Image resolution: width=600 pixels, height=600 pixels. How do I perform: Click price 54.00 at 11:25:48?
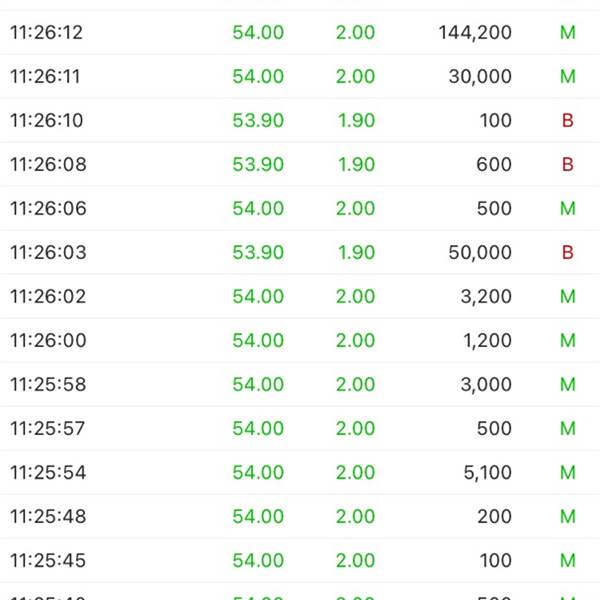click(x=258, y=517)
